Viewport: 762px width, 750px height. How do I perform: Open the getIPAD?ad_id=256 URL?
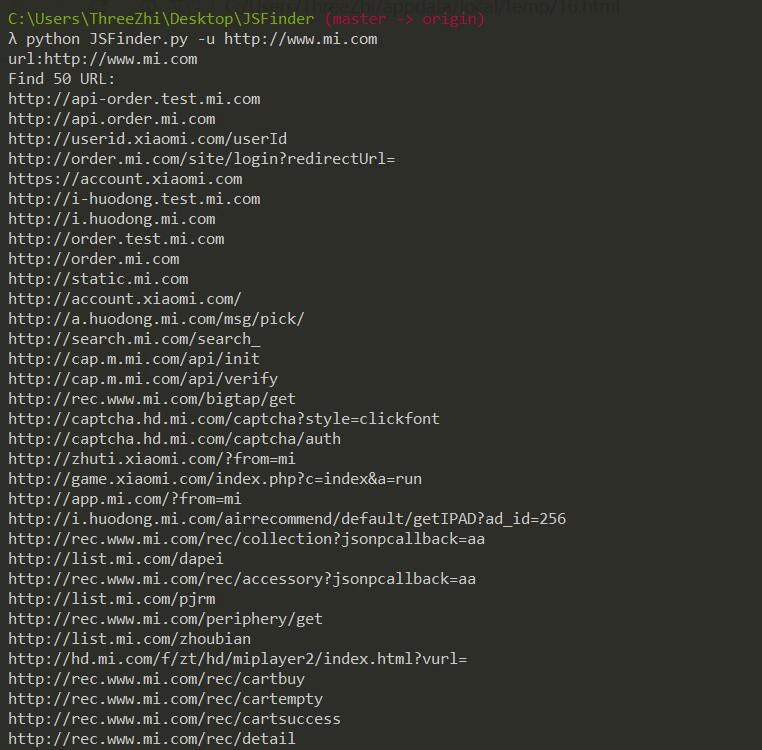pyautogui.click(x=287, y=519)
